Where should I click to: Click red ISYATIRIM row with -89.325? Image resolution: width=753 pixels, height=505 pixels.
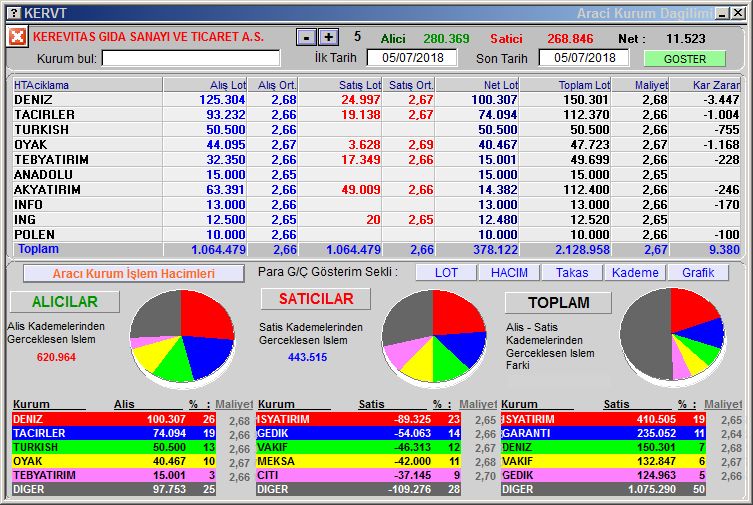click(x=359, y=419)
